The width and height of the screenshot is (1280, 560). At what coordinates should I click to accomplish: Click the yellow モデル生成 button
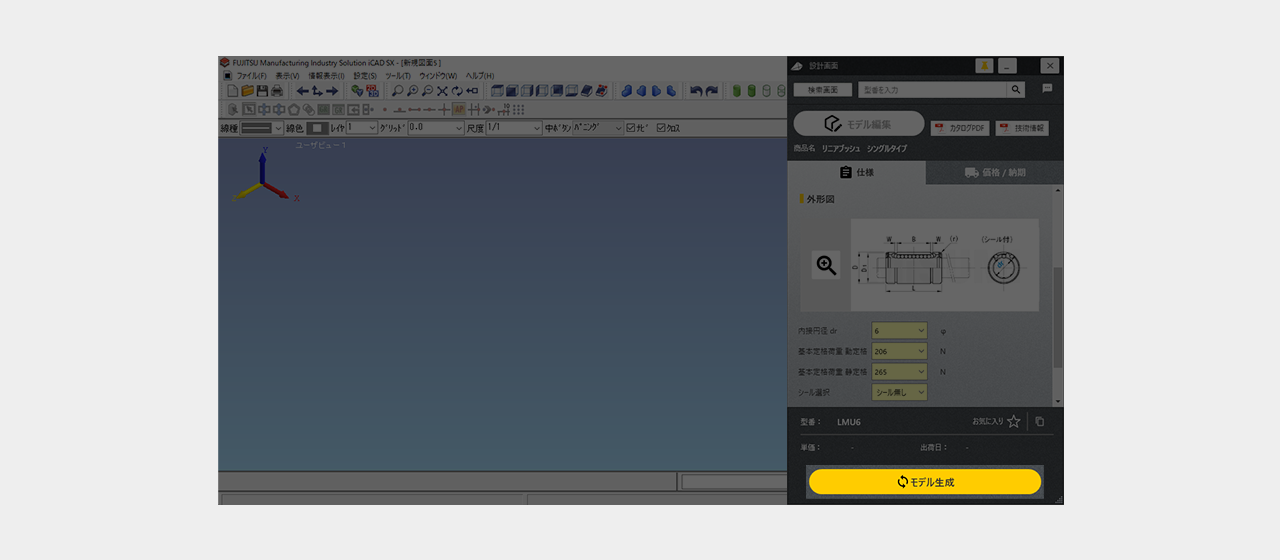tap(925, 482)
